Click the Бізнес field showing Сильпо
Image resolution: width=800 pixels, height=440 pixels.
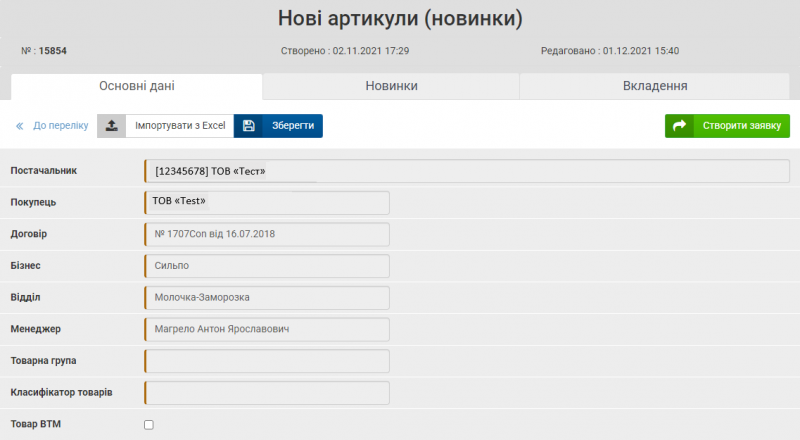click(x=267, y=266)
